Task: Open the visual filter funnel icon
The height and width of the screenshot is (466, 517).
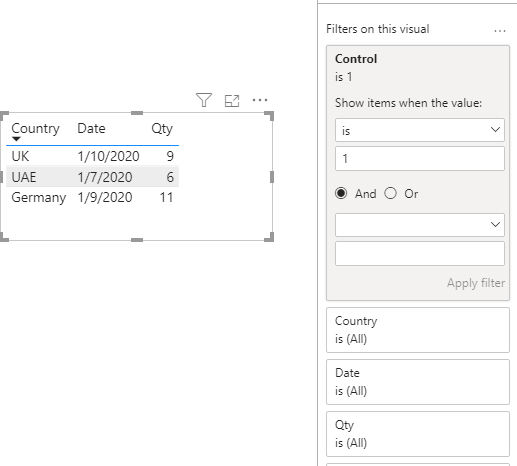Action: 204,100
